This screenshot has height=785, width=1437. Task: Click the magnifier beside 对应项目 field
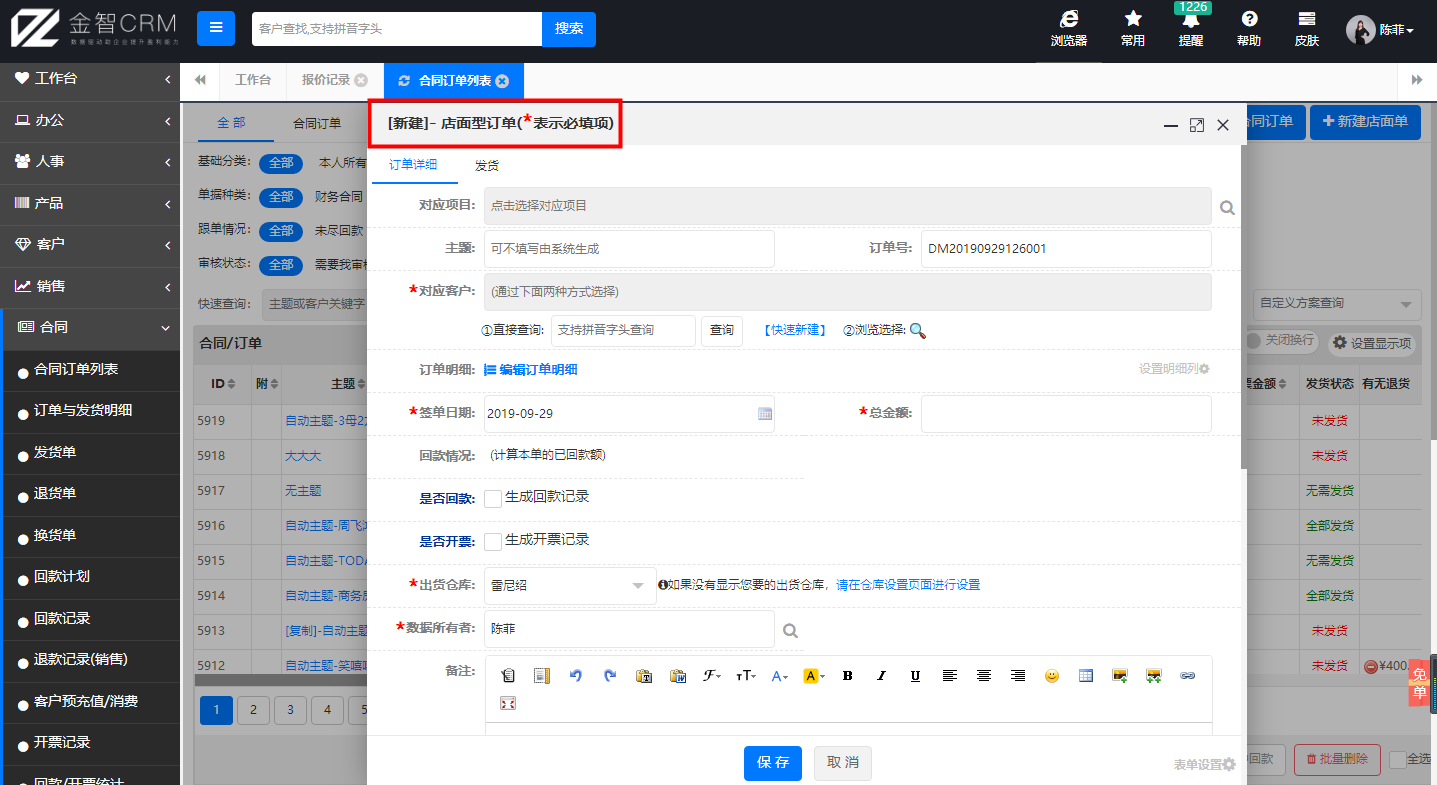tap(1227, 208)
